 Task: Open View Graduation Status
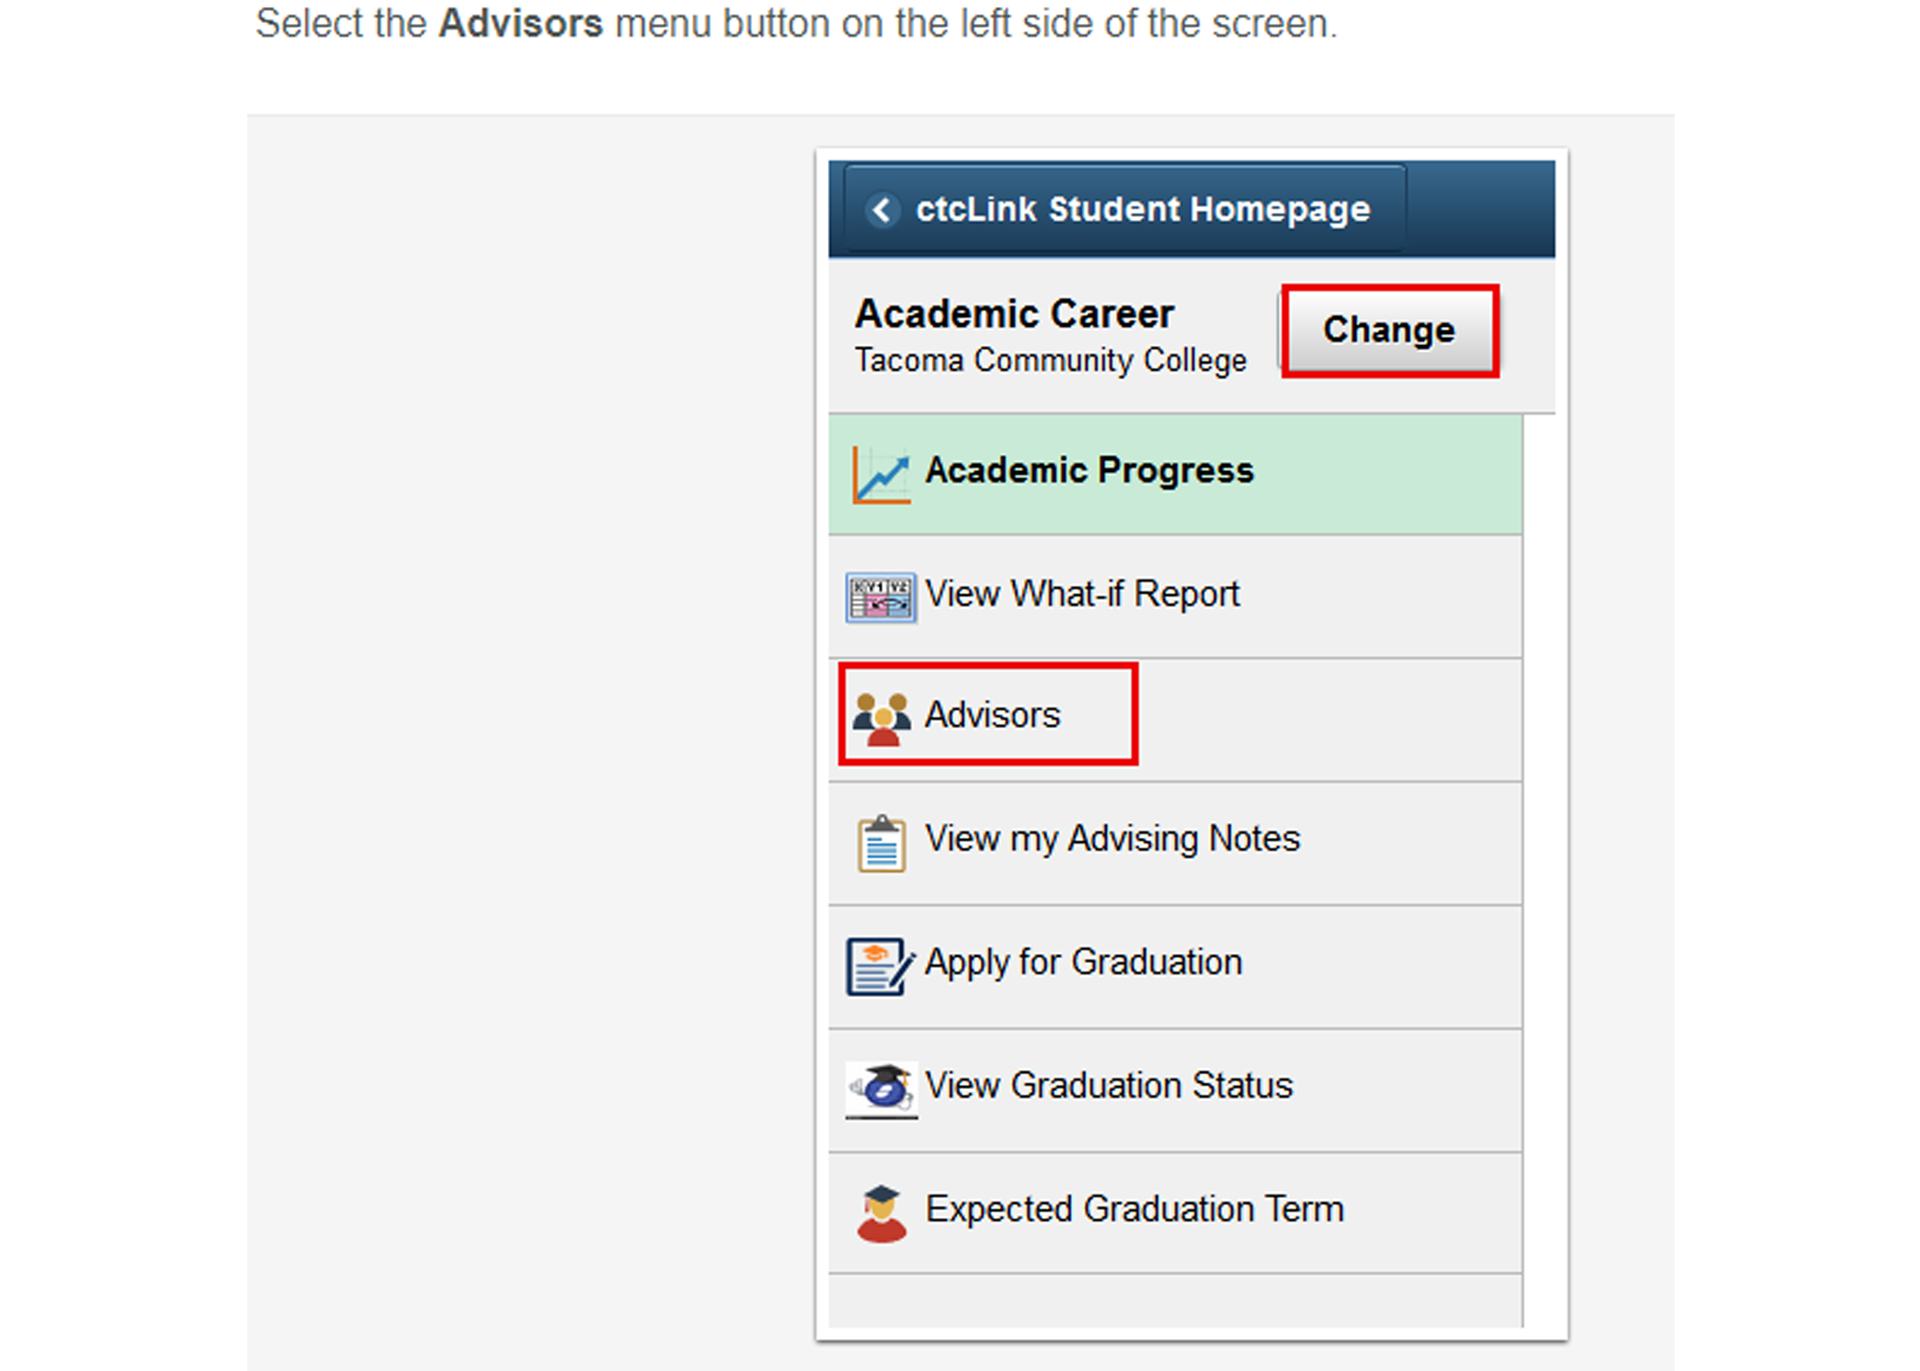click(1175, 1089)
